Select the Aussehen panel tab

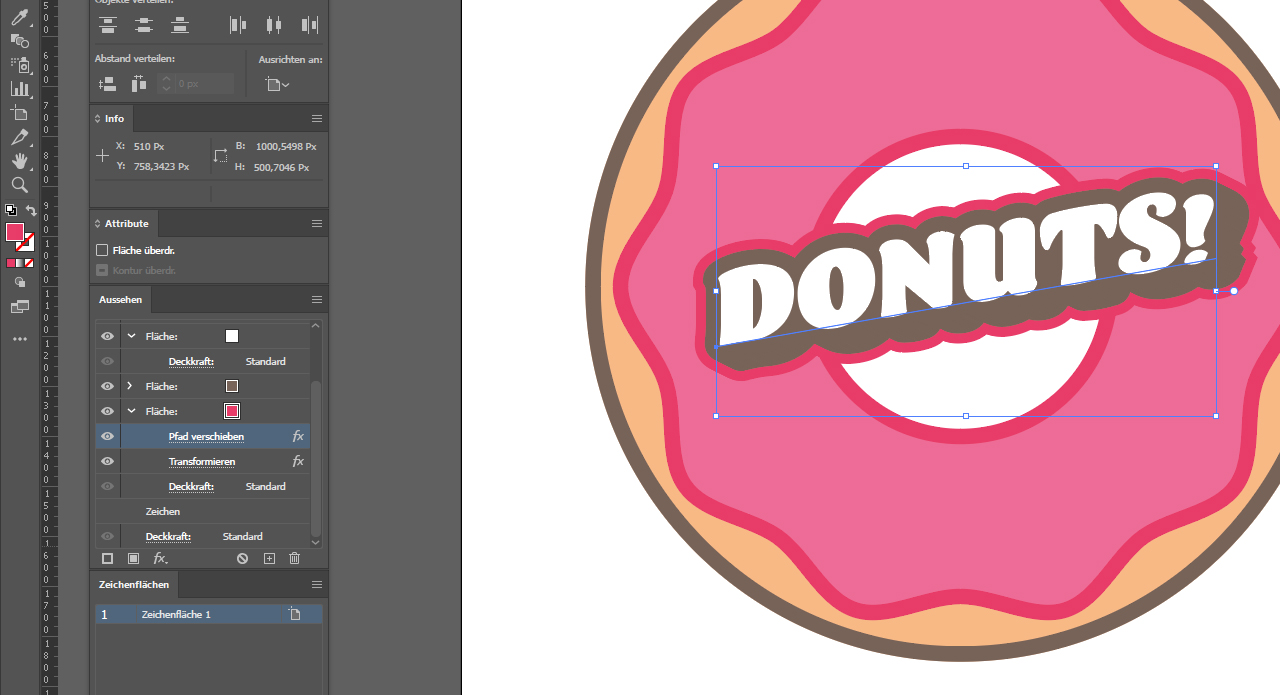click(121, 299)
